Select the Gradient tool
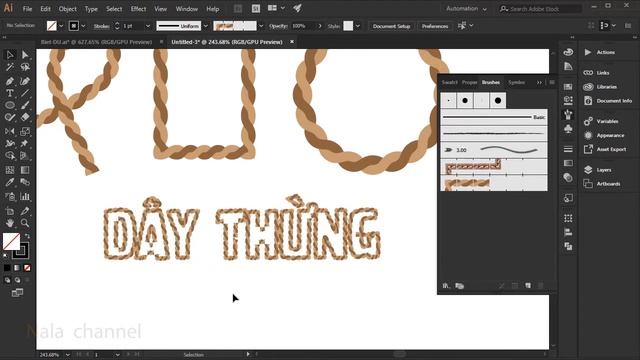Screen dimensions: 640x360 (x=25, y=170)
